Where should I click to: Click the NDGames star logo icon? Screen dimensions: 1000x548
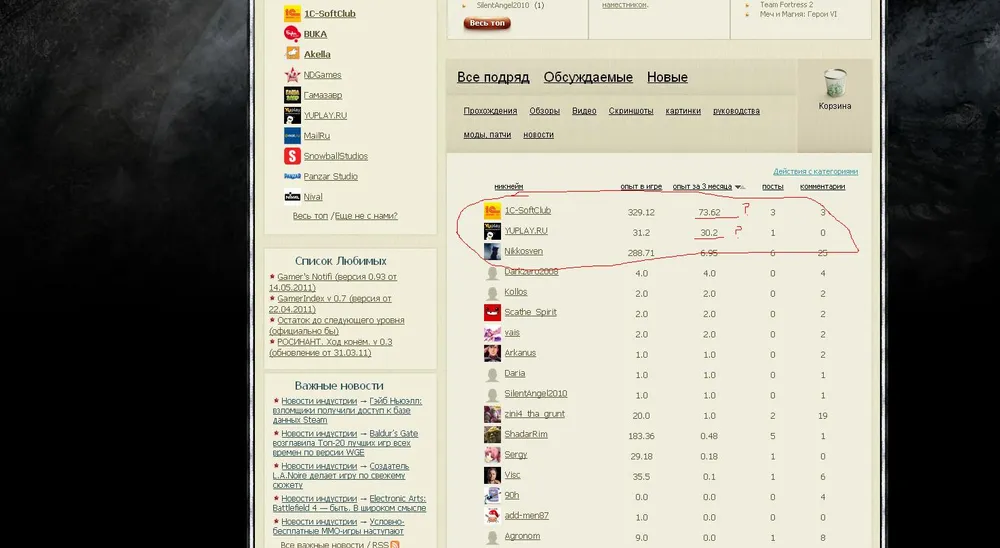pos(292,75)
